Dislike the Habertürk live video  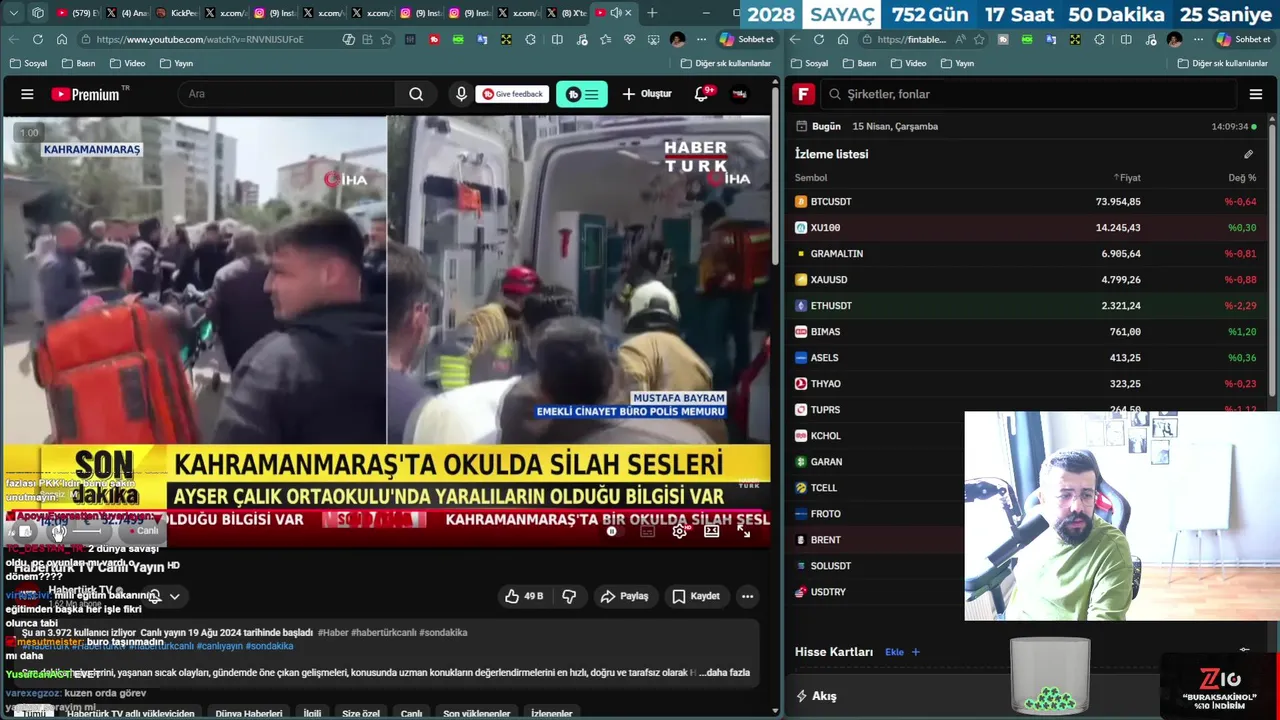[x=569, y=596]
